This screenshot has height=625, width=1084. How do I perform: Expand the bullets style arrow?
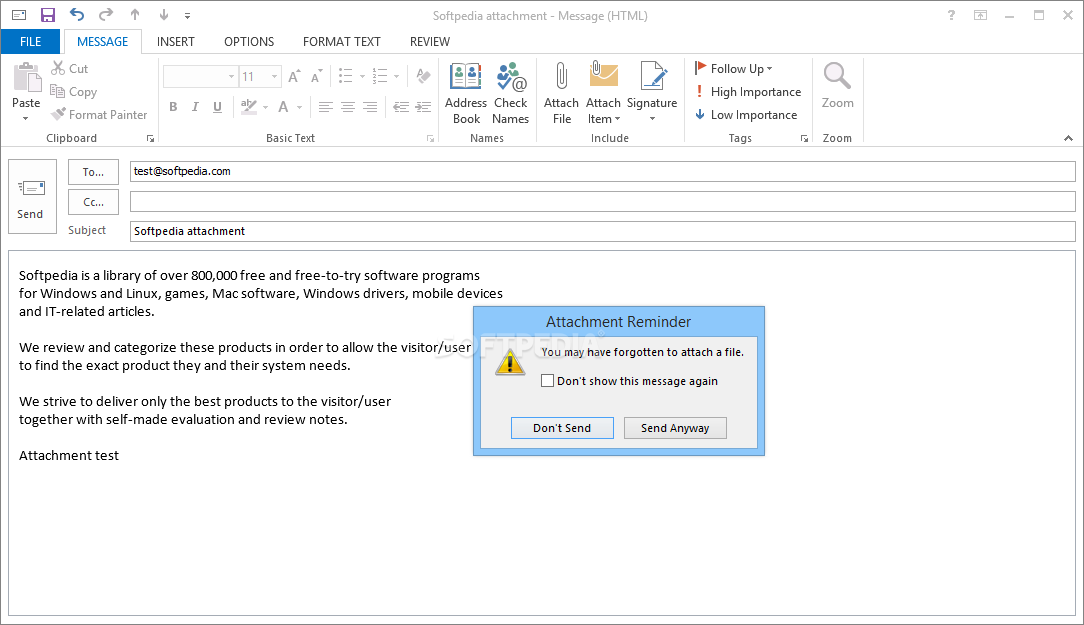tap(362, 77)
